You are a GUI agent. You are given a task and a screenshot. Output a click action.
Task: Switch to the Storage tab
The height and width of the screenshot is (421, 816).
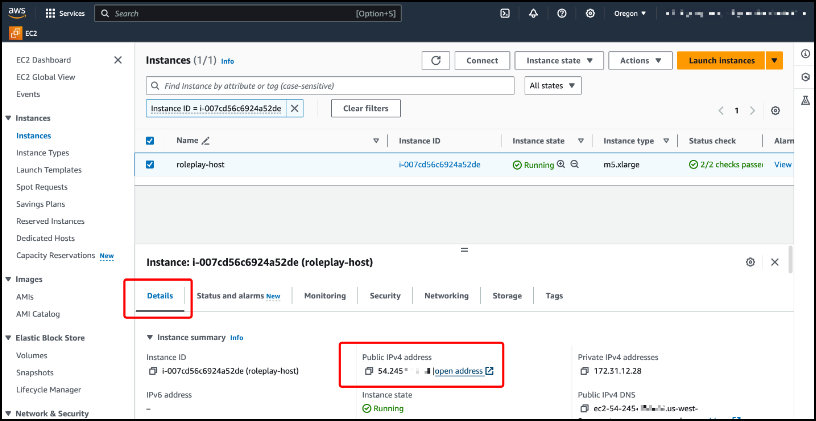(507, 296)
